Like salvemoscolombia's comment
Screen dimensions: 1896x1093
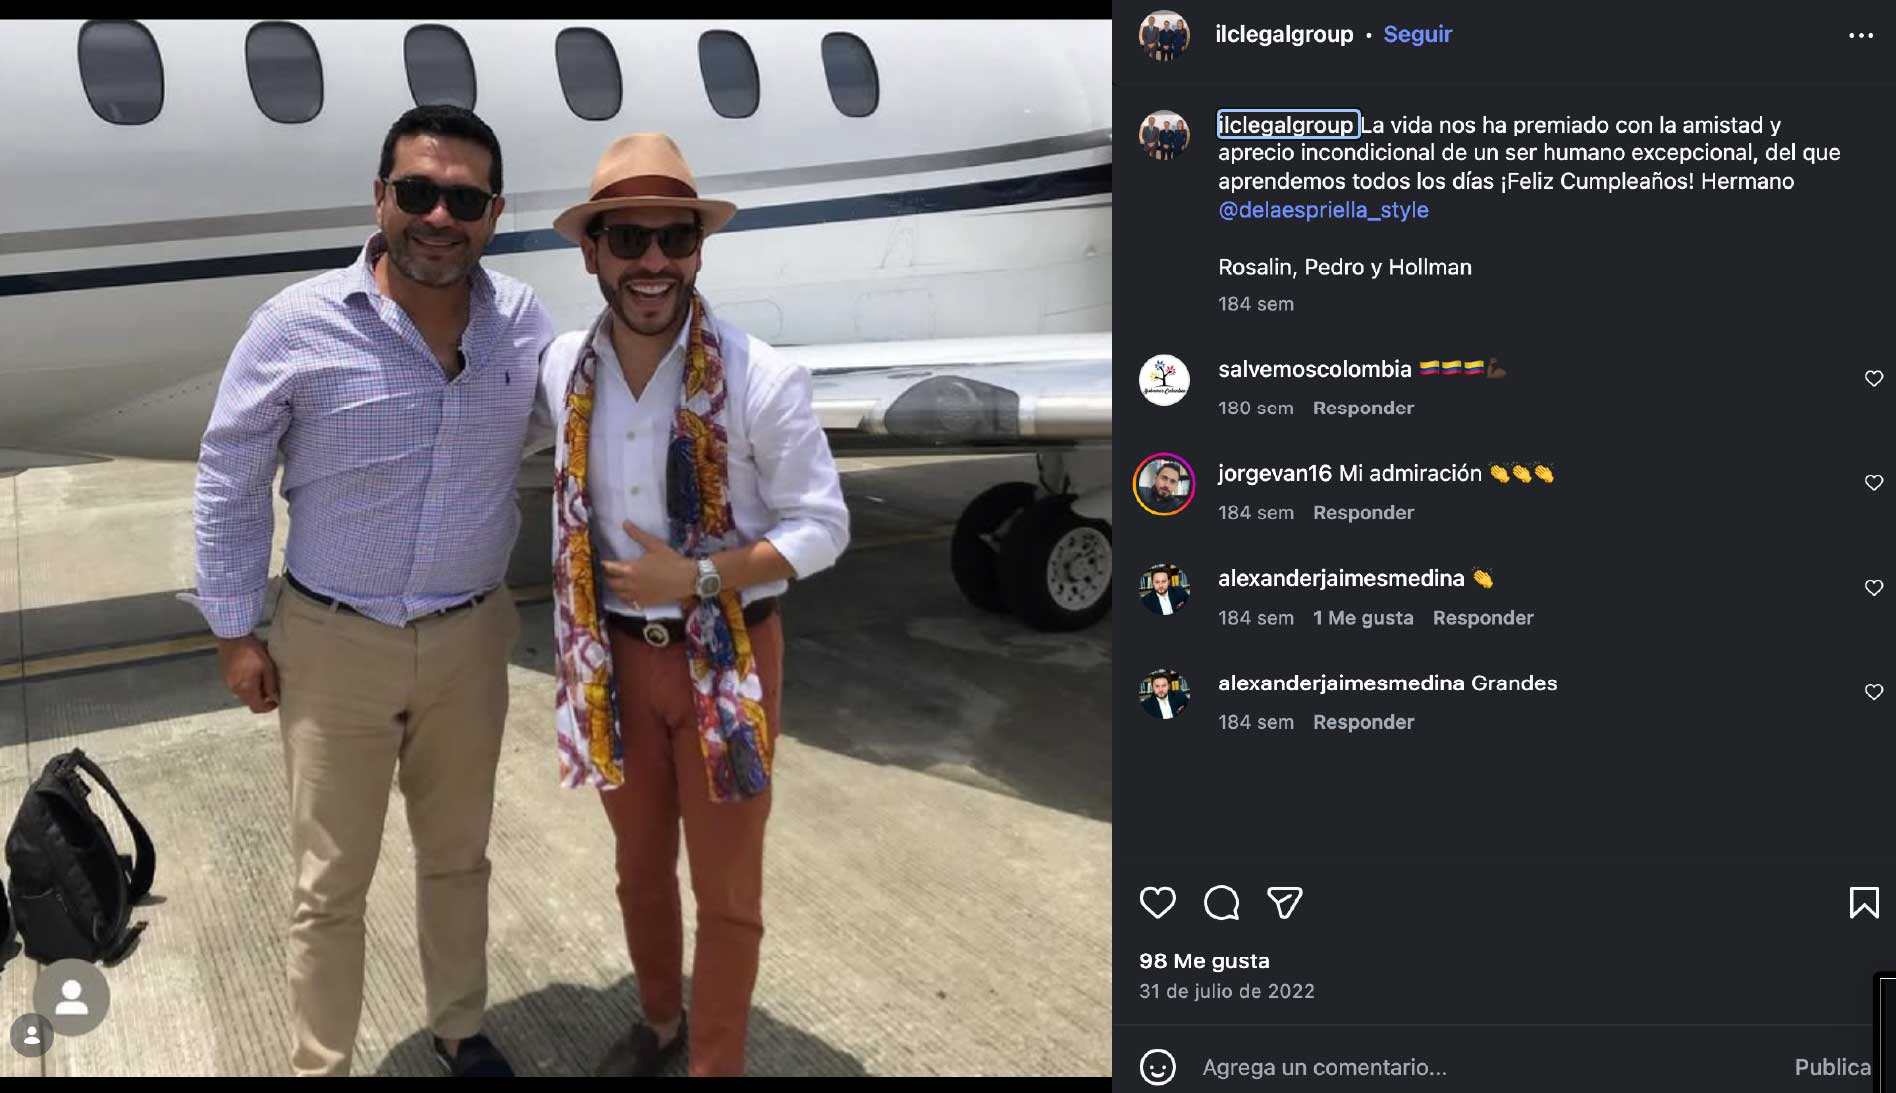[1873, 378]
